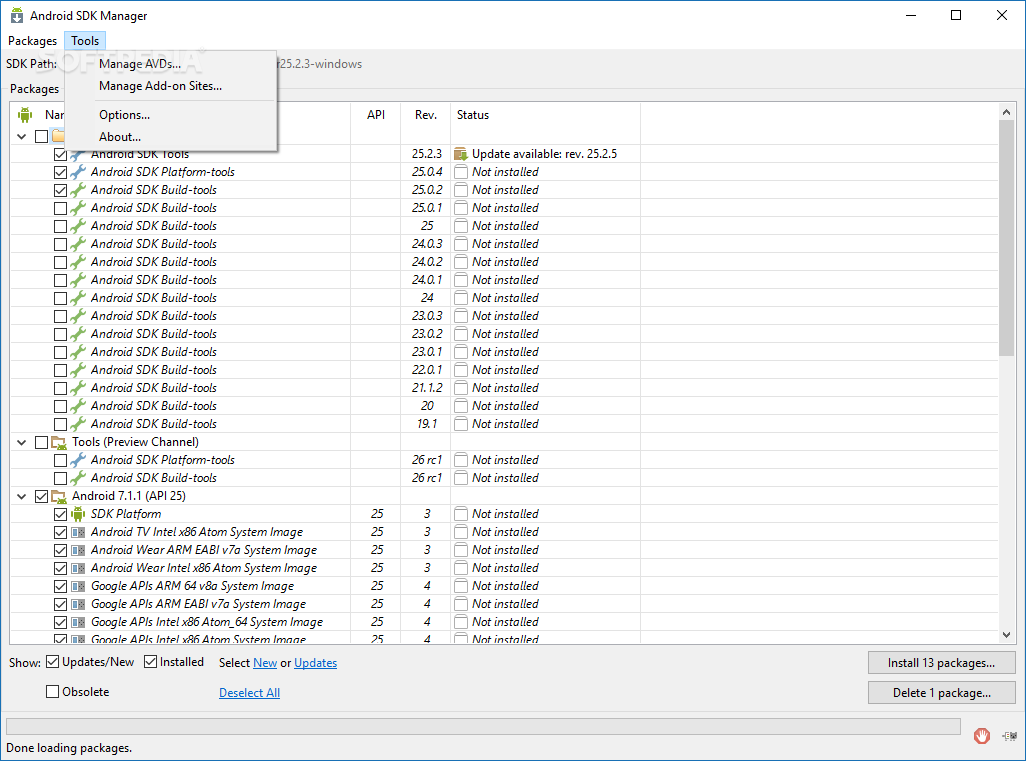The width and height of the screenshot is (1026, 761).
Task: Click the Android Wear ARM EABI v7a image icon
Action: [78, 550]
